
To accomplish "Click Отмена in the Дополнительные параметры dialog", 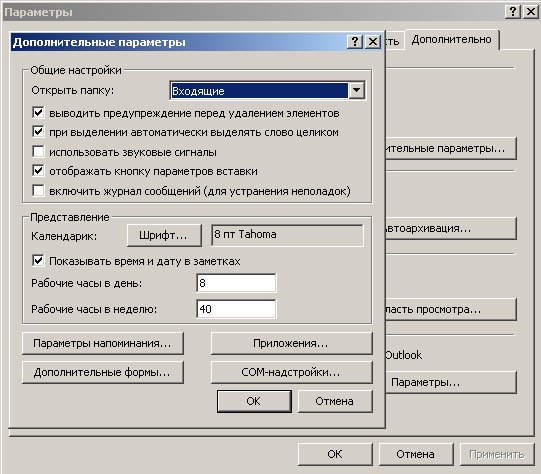I will 335,401.
